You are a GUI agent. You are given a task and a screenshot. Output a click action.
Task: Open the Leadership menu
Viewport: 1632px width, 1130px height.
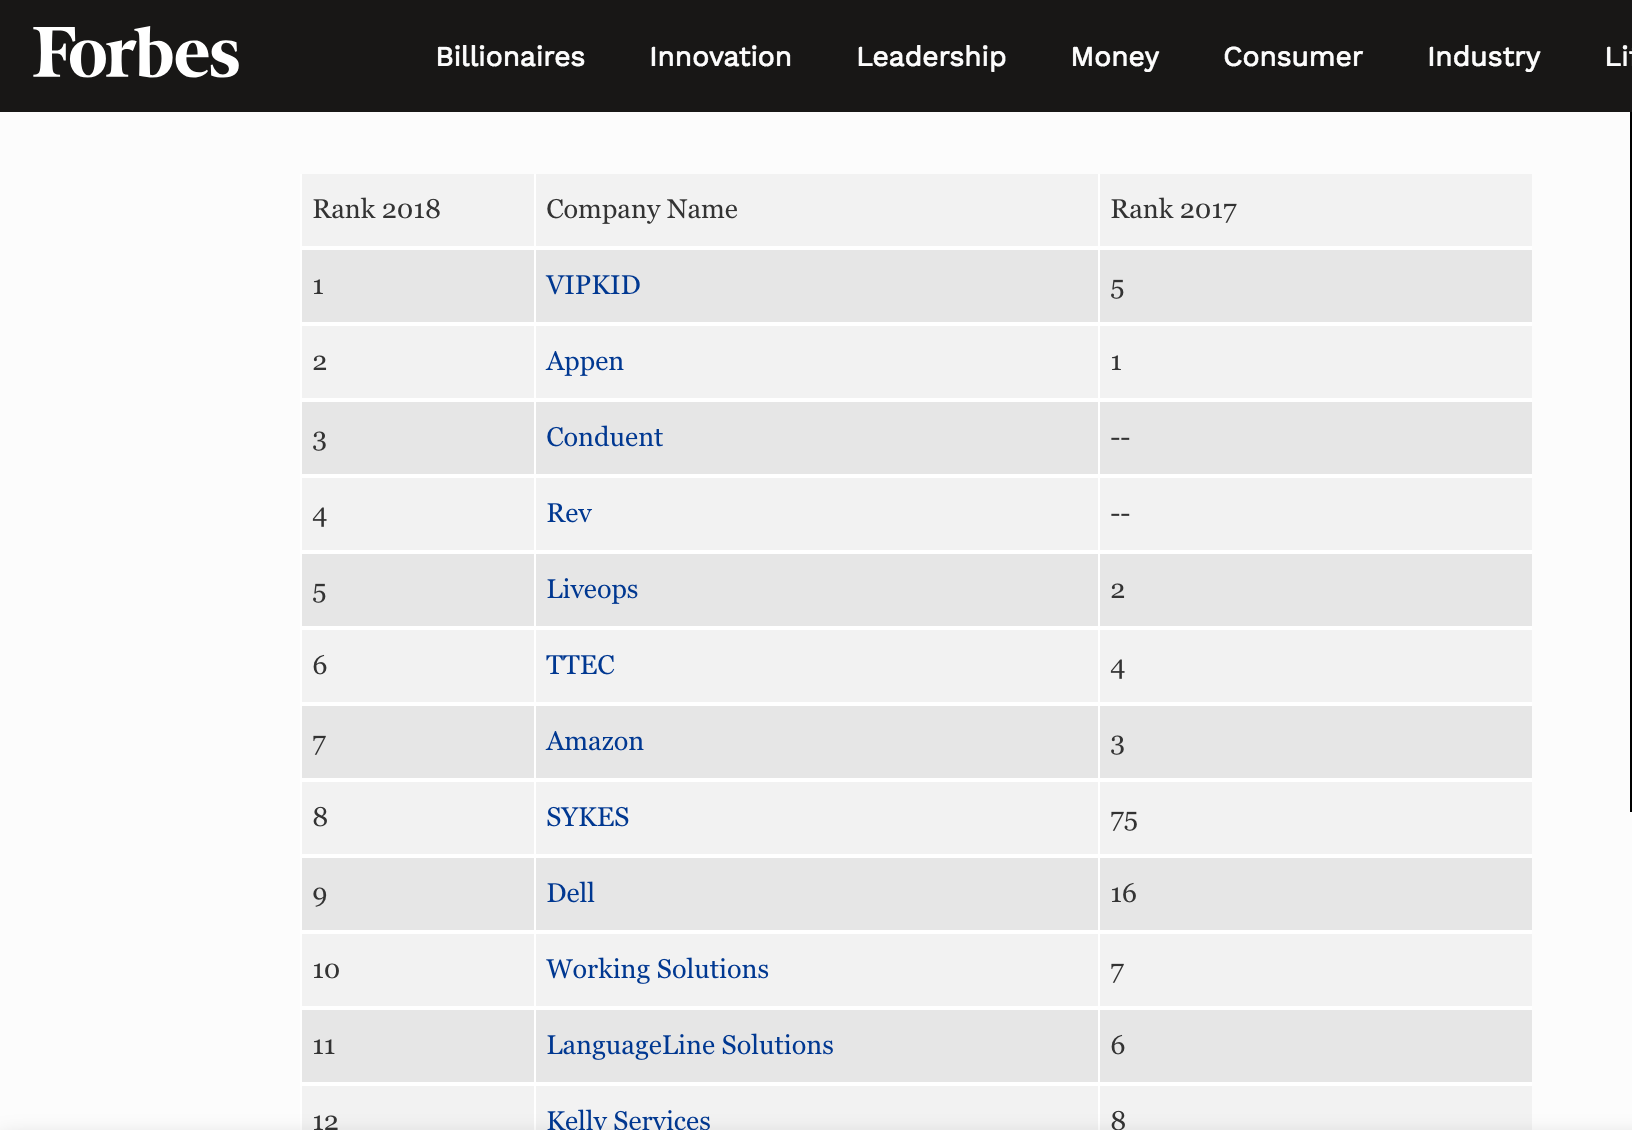pyautogui.click(x=931, y=57)
